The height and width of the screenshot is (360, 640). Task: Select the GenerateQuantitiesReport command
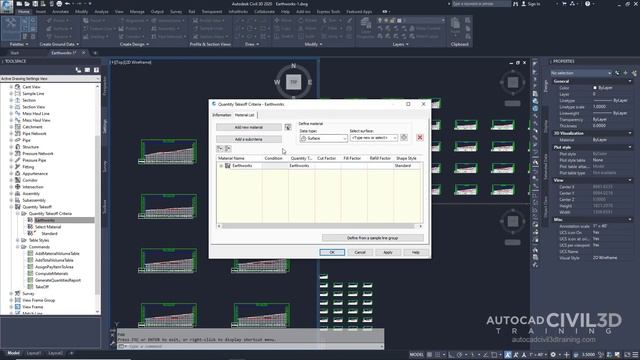click(x=58, y=280)
